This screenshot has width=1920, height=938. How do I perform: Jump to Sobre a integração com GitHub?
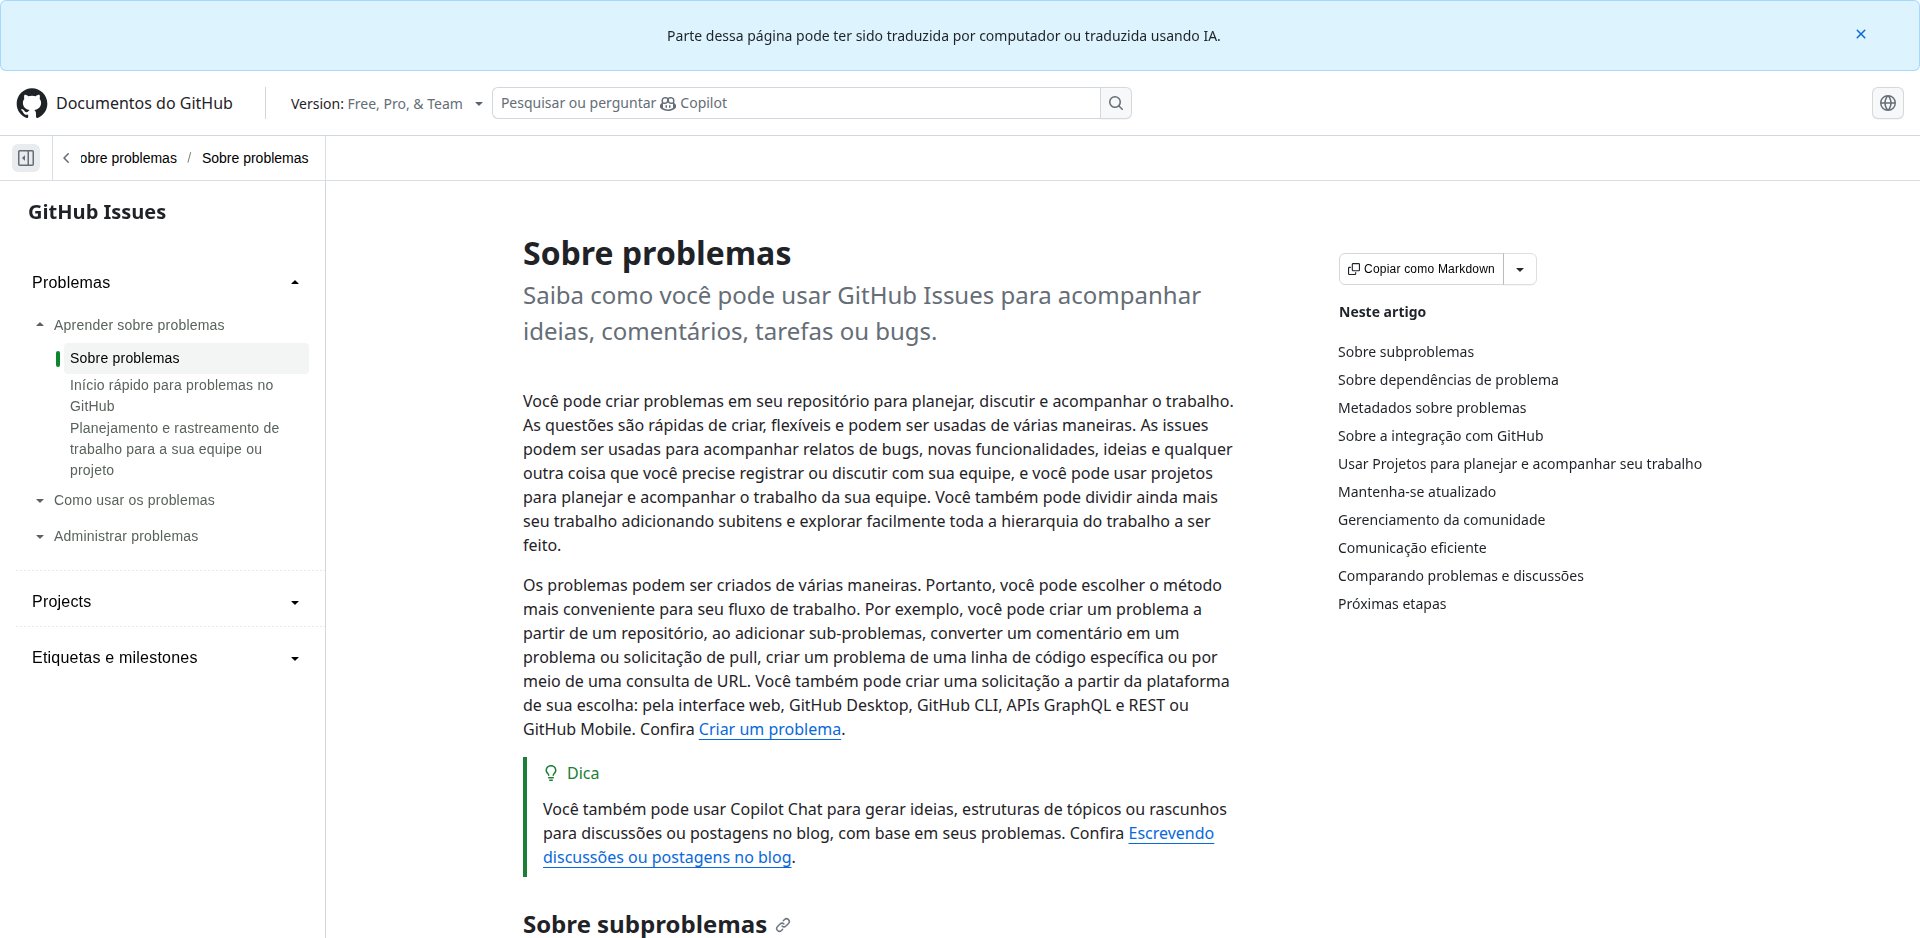pos(1441,436)
